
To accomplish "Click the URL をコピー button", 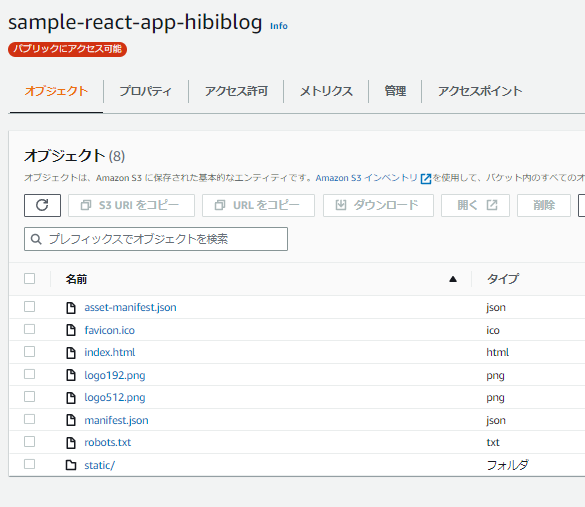I will coord(258,205).
